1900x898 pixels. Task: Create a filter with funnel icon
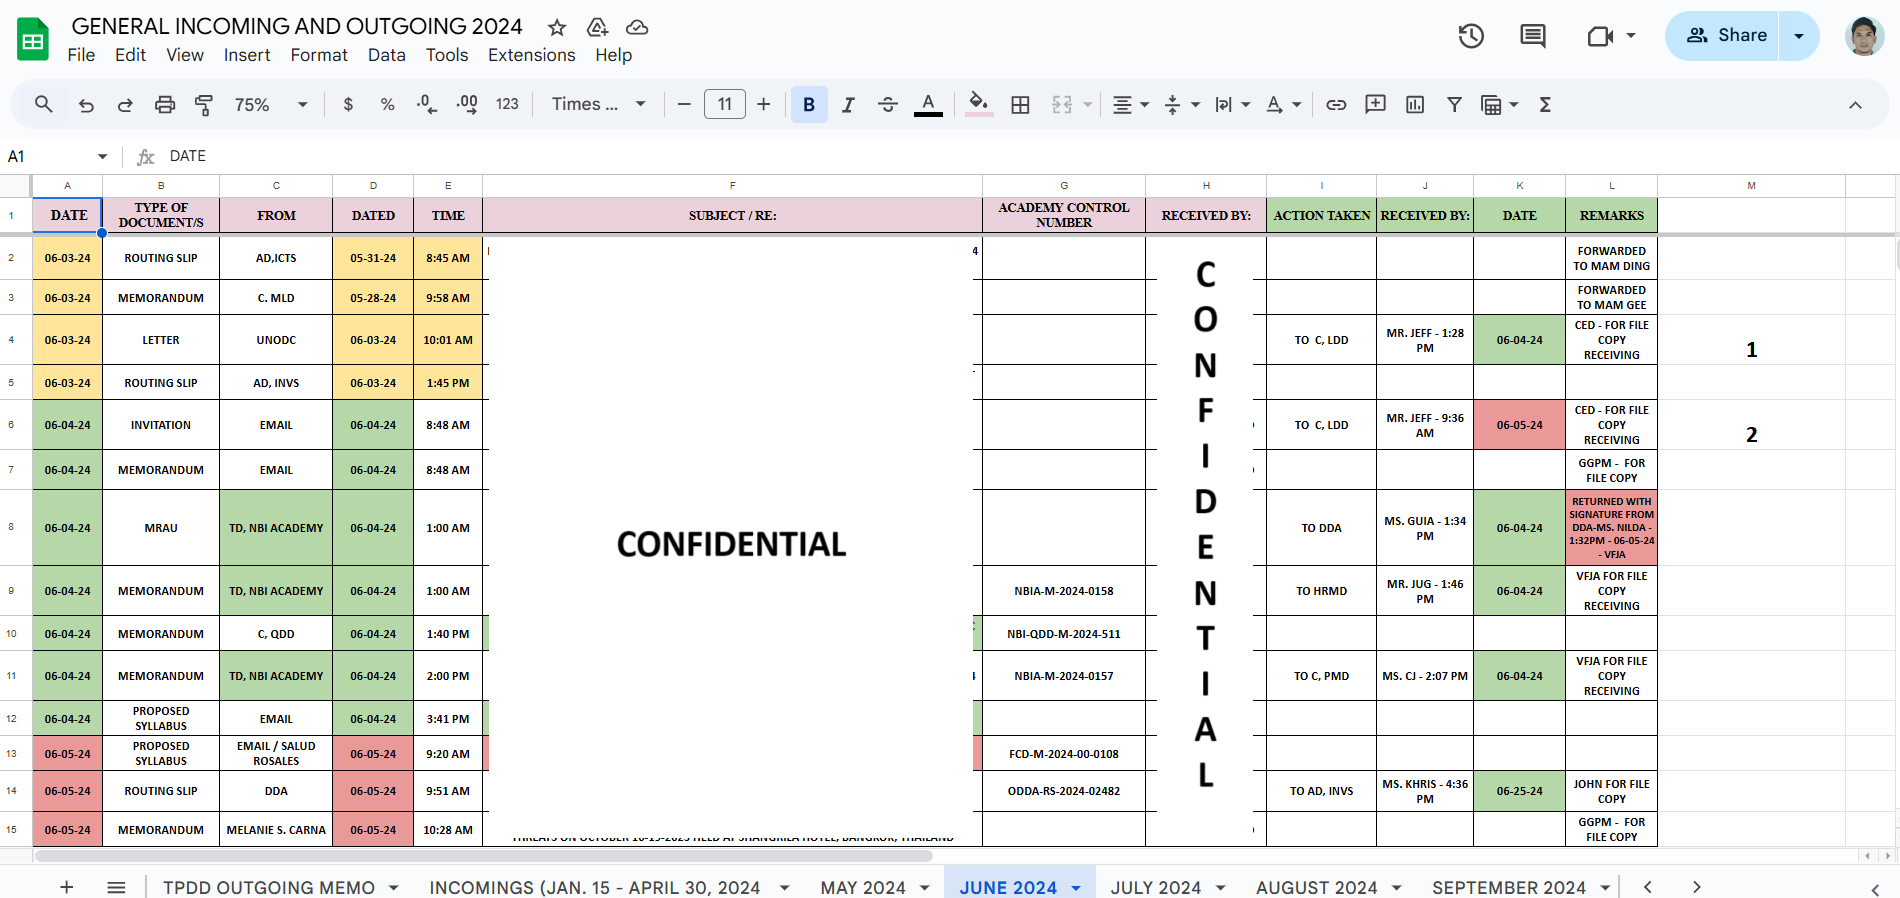coord(1454,104)
